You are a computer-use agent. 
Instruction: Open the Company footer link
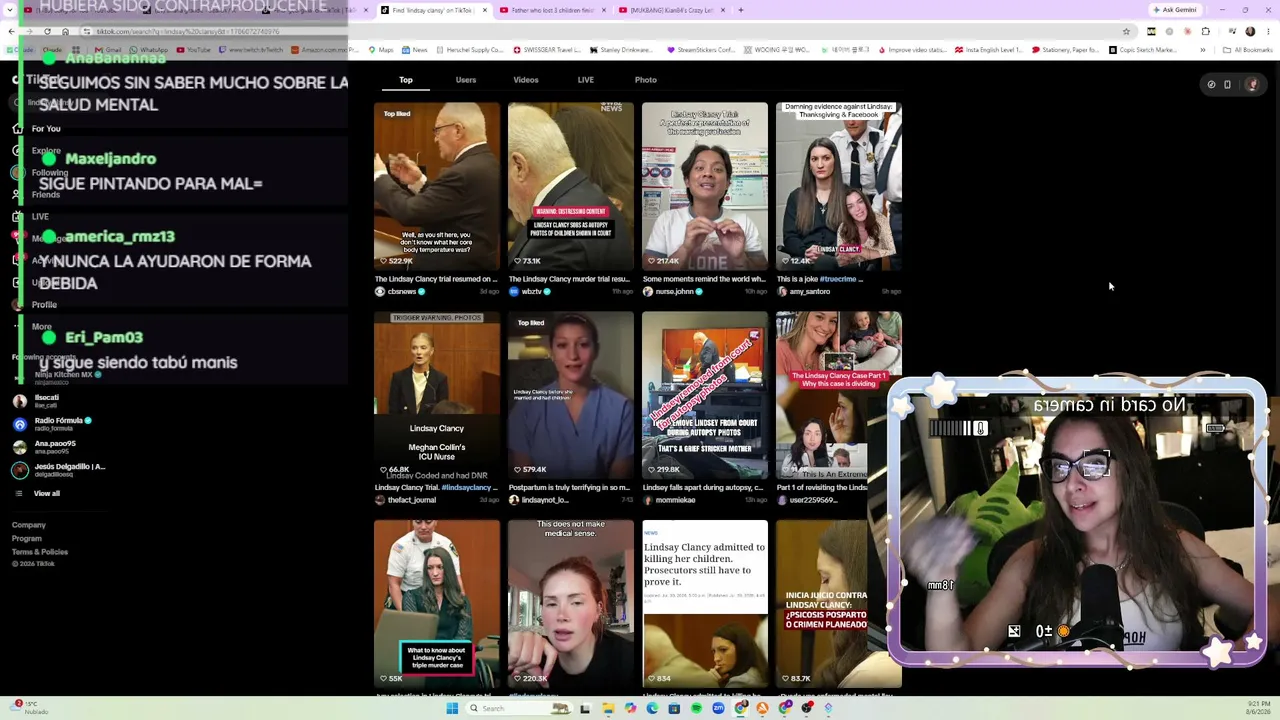pyautogui.click(x=29, y=525)
